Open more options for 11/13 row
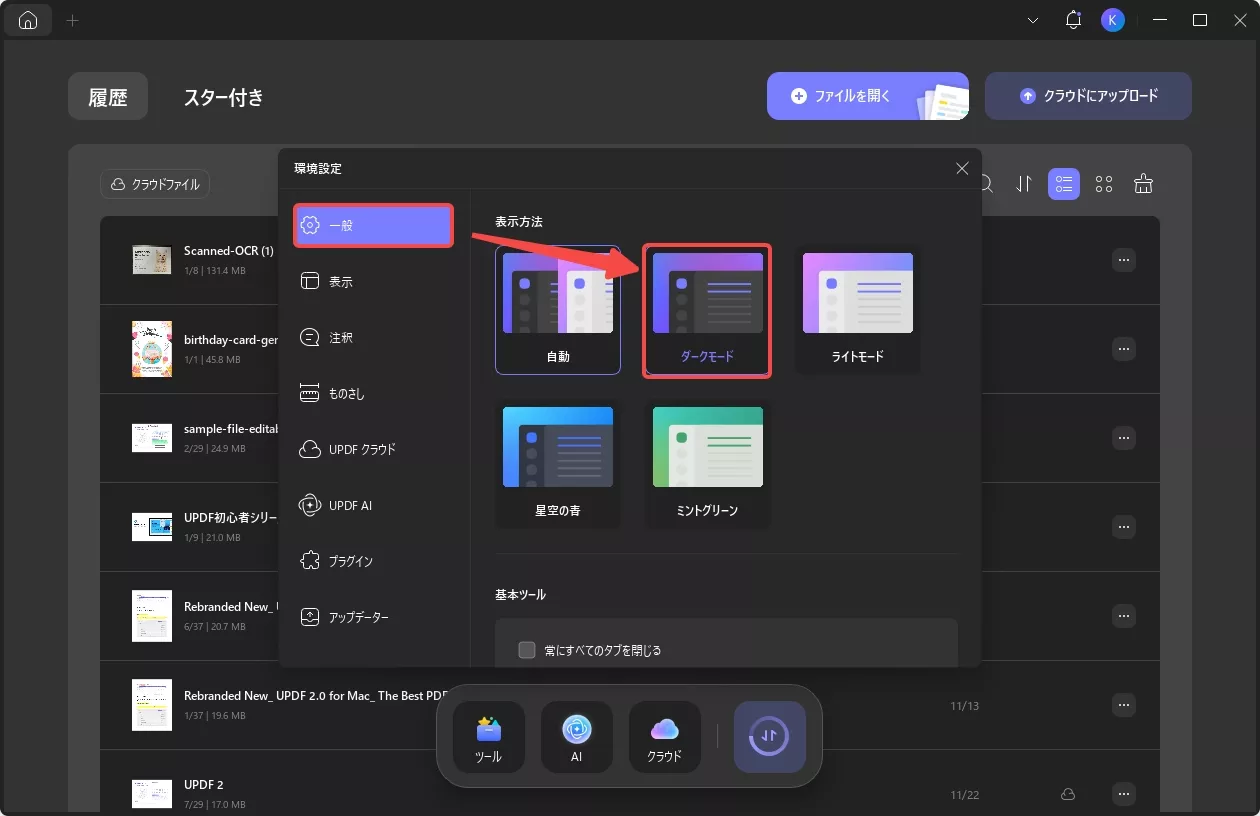Viewport: 1260px width, 816px height. click(1124, 705)
